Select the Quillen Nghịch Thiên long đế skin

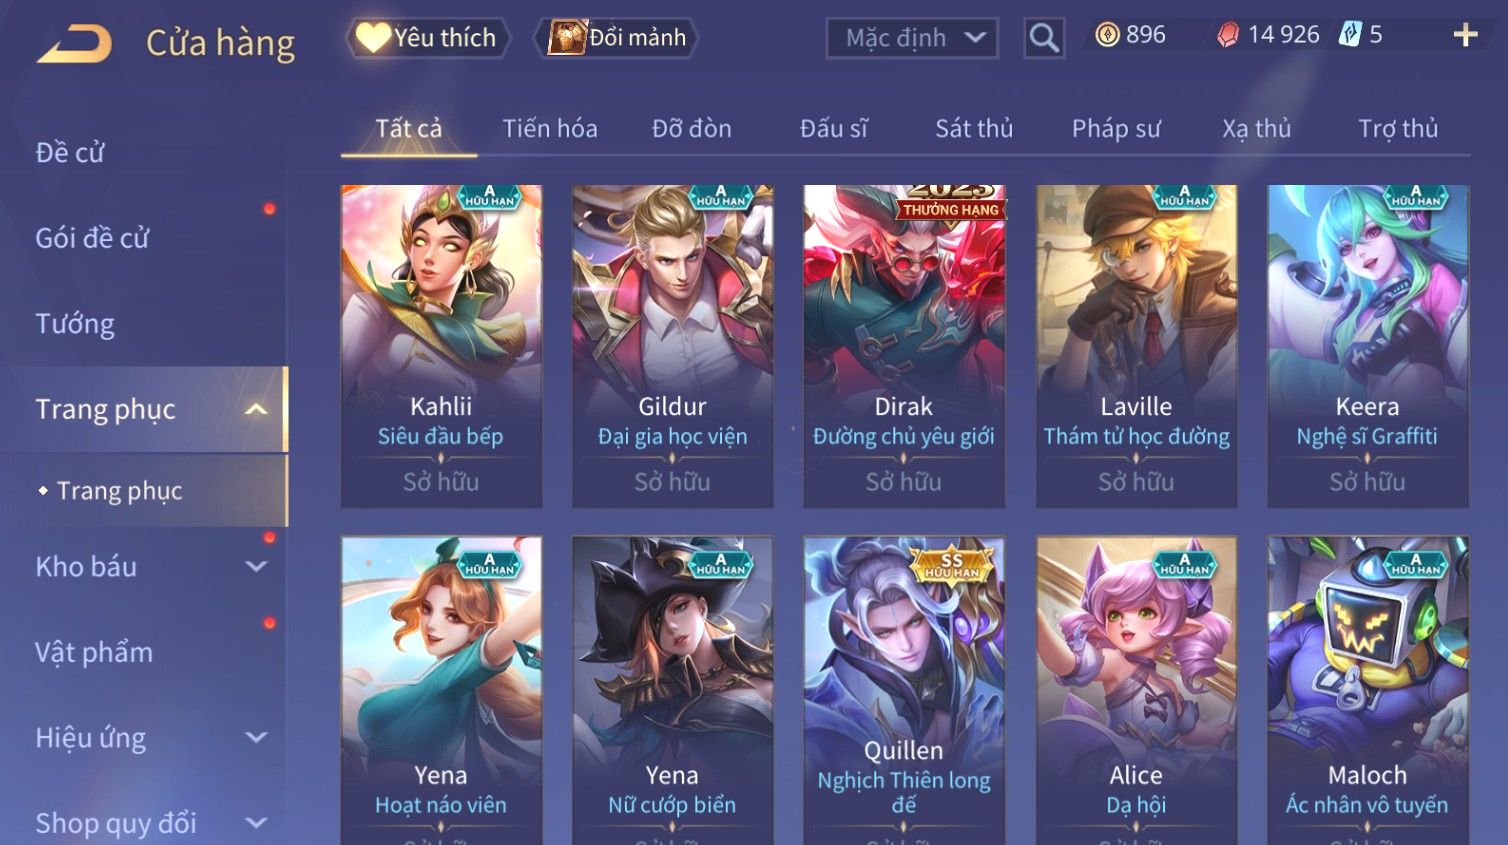[904, 690]
